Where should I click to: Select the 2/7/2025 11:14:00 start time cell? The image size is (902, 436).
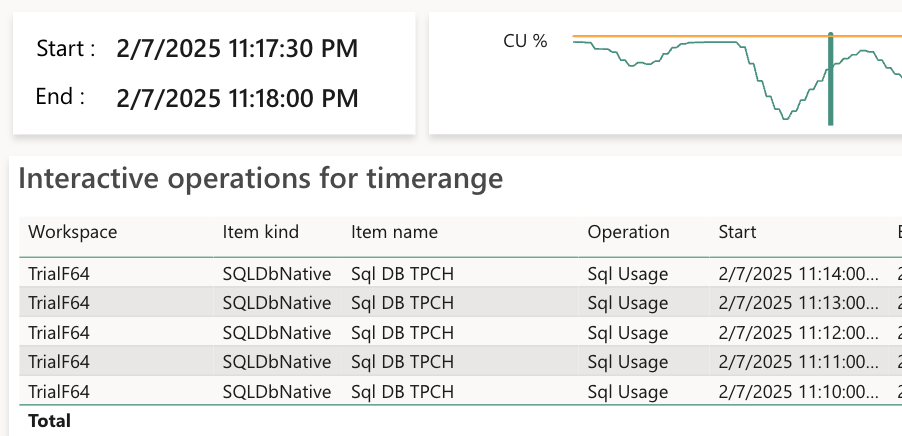click(799, 272)
